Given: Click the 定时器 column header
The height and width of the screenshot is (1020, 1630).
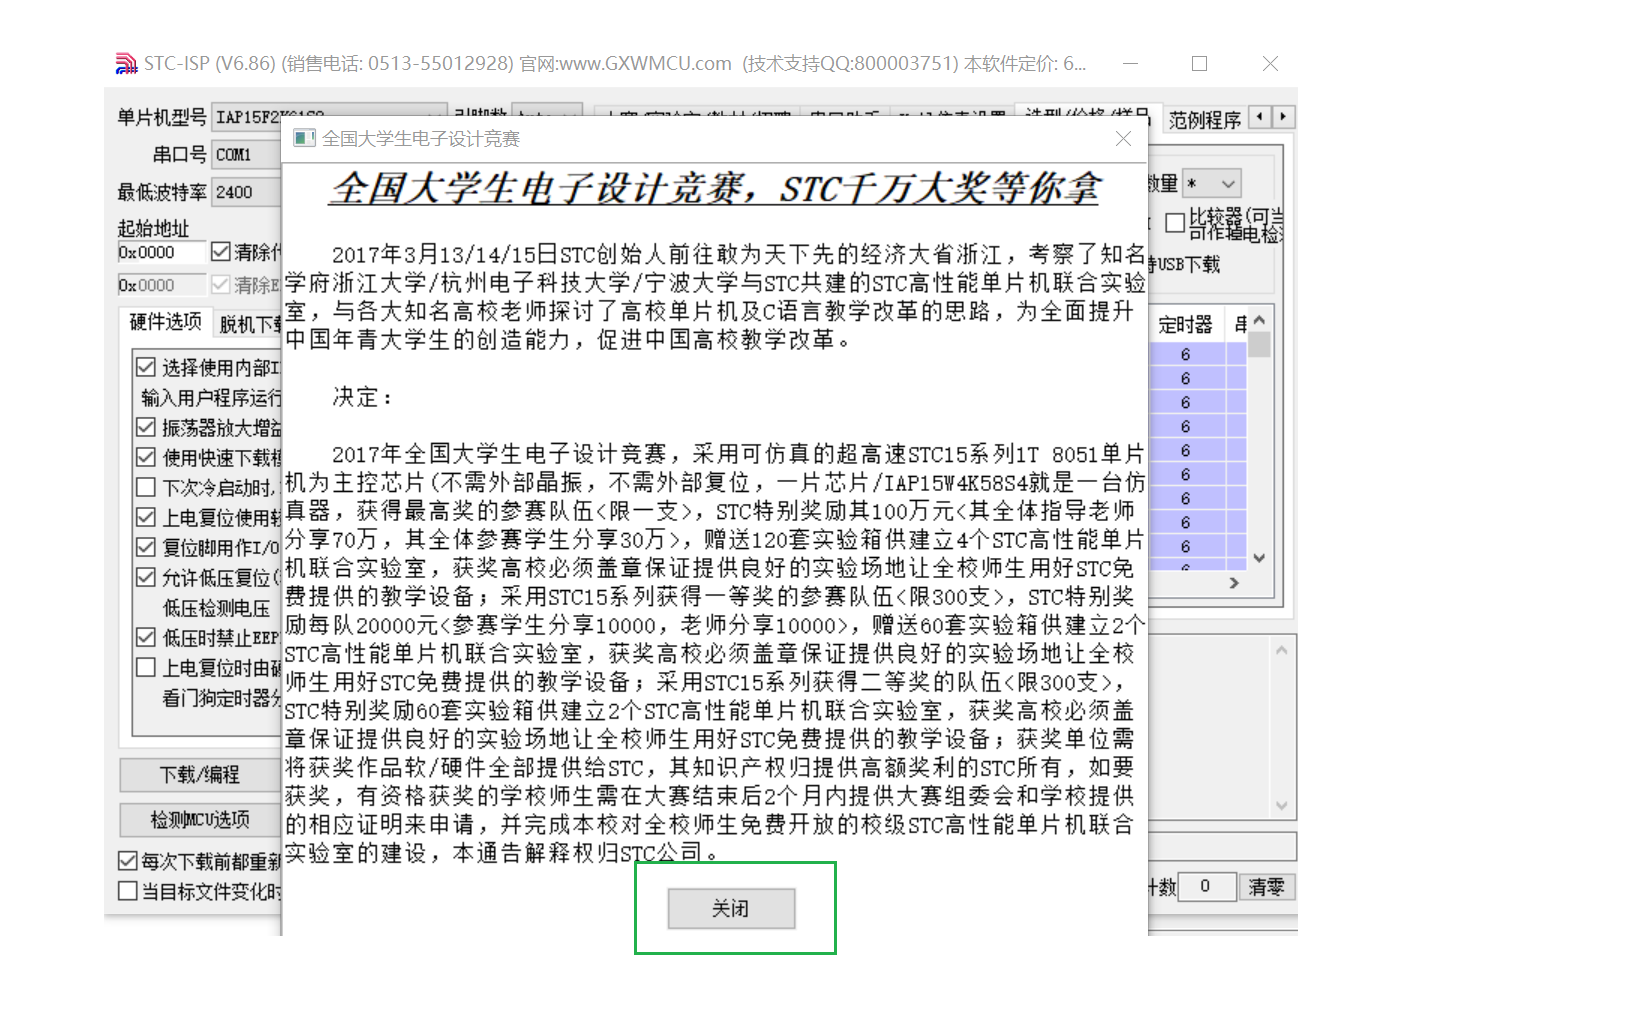Looking at the screenshot, I should [x=1186, y=324].
